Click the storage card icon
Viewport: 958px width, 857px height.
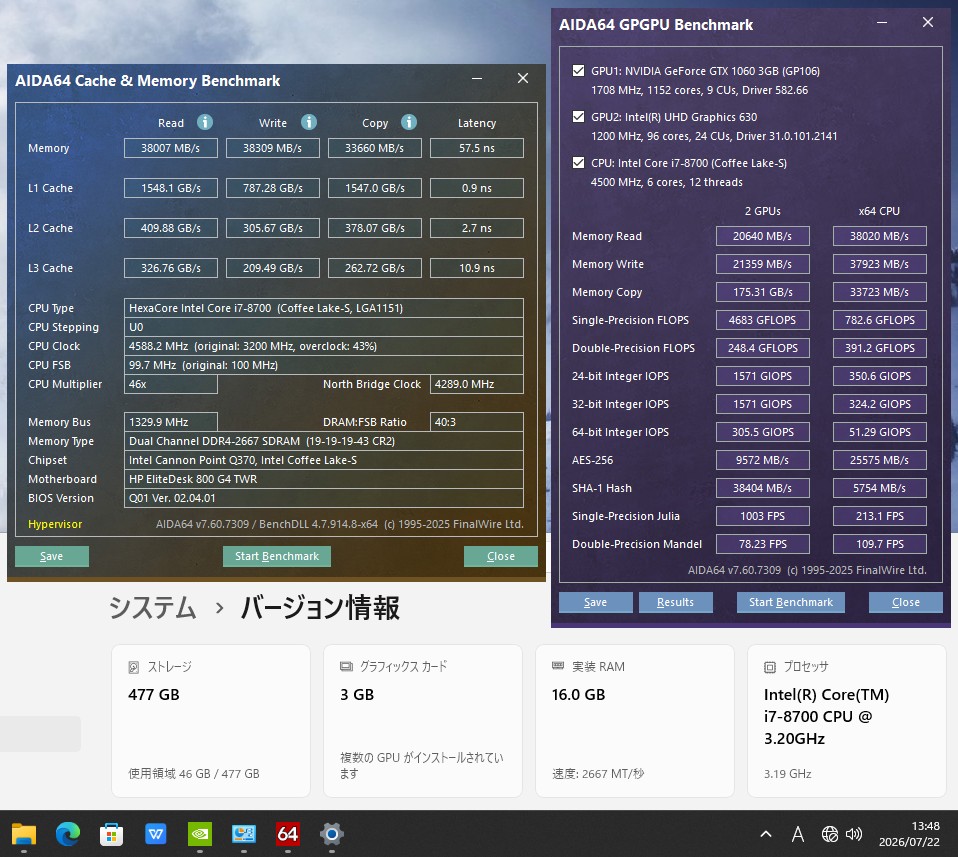pos(134,667)
